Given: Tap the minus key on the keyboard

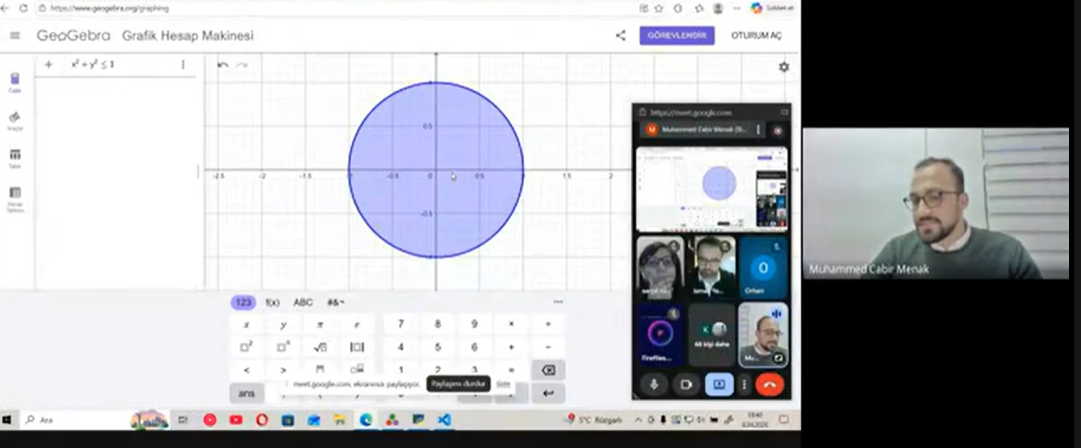Looking at the screenshot, I should (548, 347).
